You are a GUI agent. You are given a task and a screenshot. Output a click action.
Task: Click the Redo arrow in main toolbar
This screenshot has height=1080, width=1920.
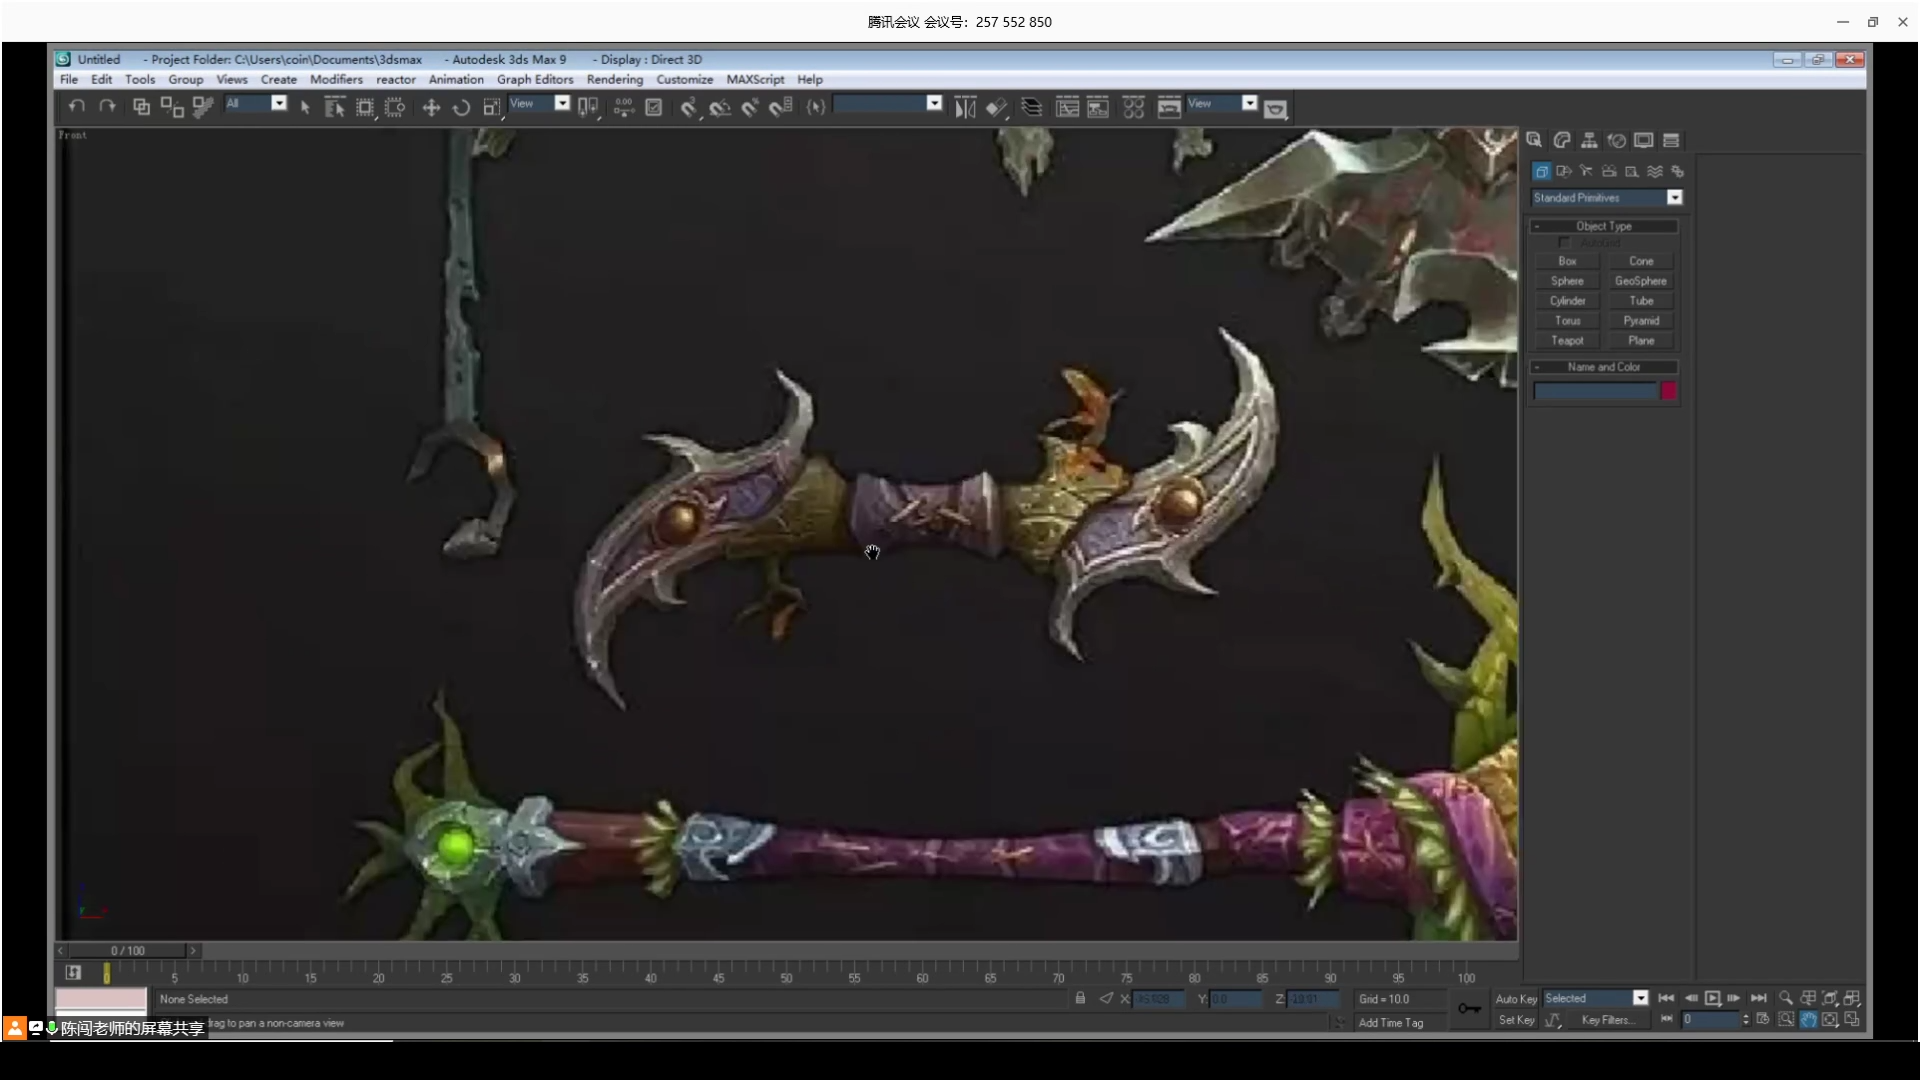pos(107,106)
